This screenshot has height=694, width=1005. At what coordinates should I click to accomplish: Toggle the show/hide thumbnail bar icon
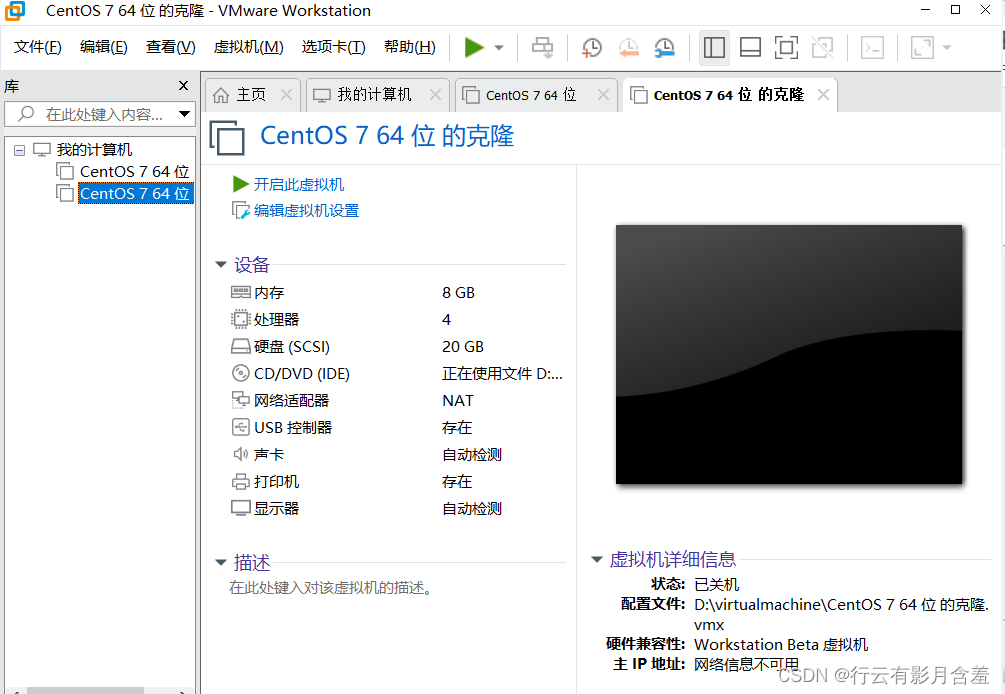pos(749,47)
